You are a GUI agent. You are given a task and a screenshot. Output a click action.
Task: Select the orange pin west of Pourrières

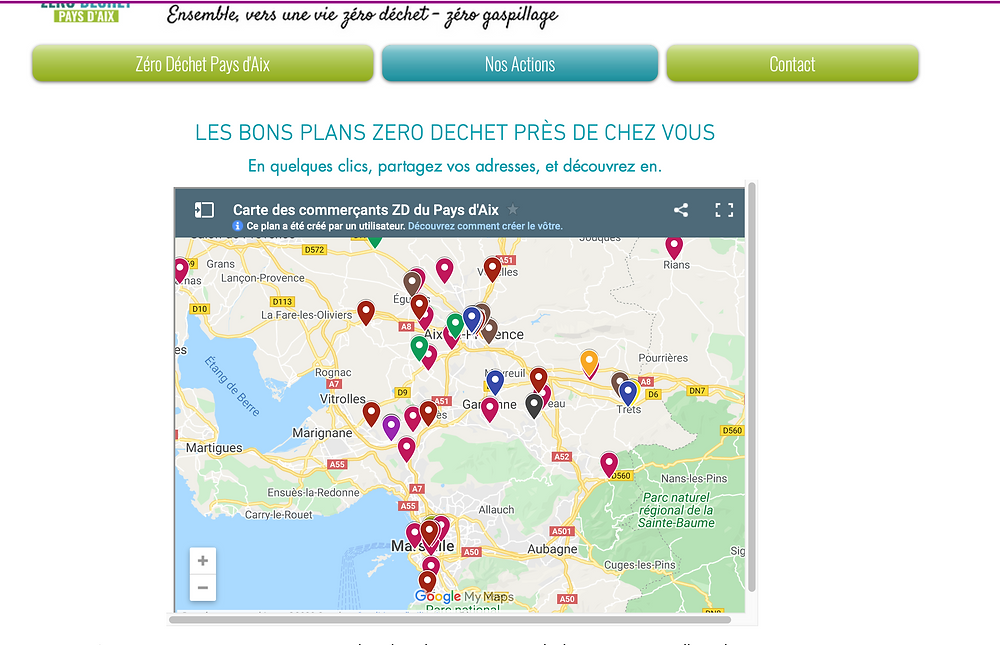click(589, 362)
